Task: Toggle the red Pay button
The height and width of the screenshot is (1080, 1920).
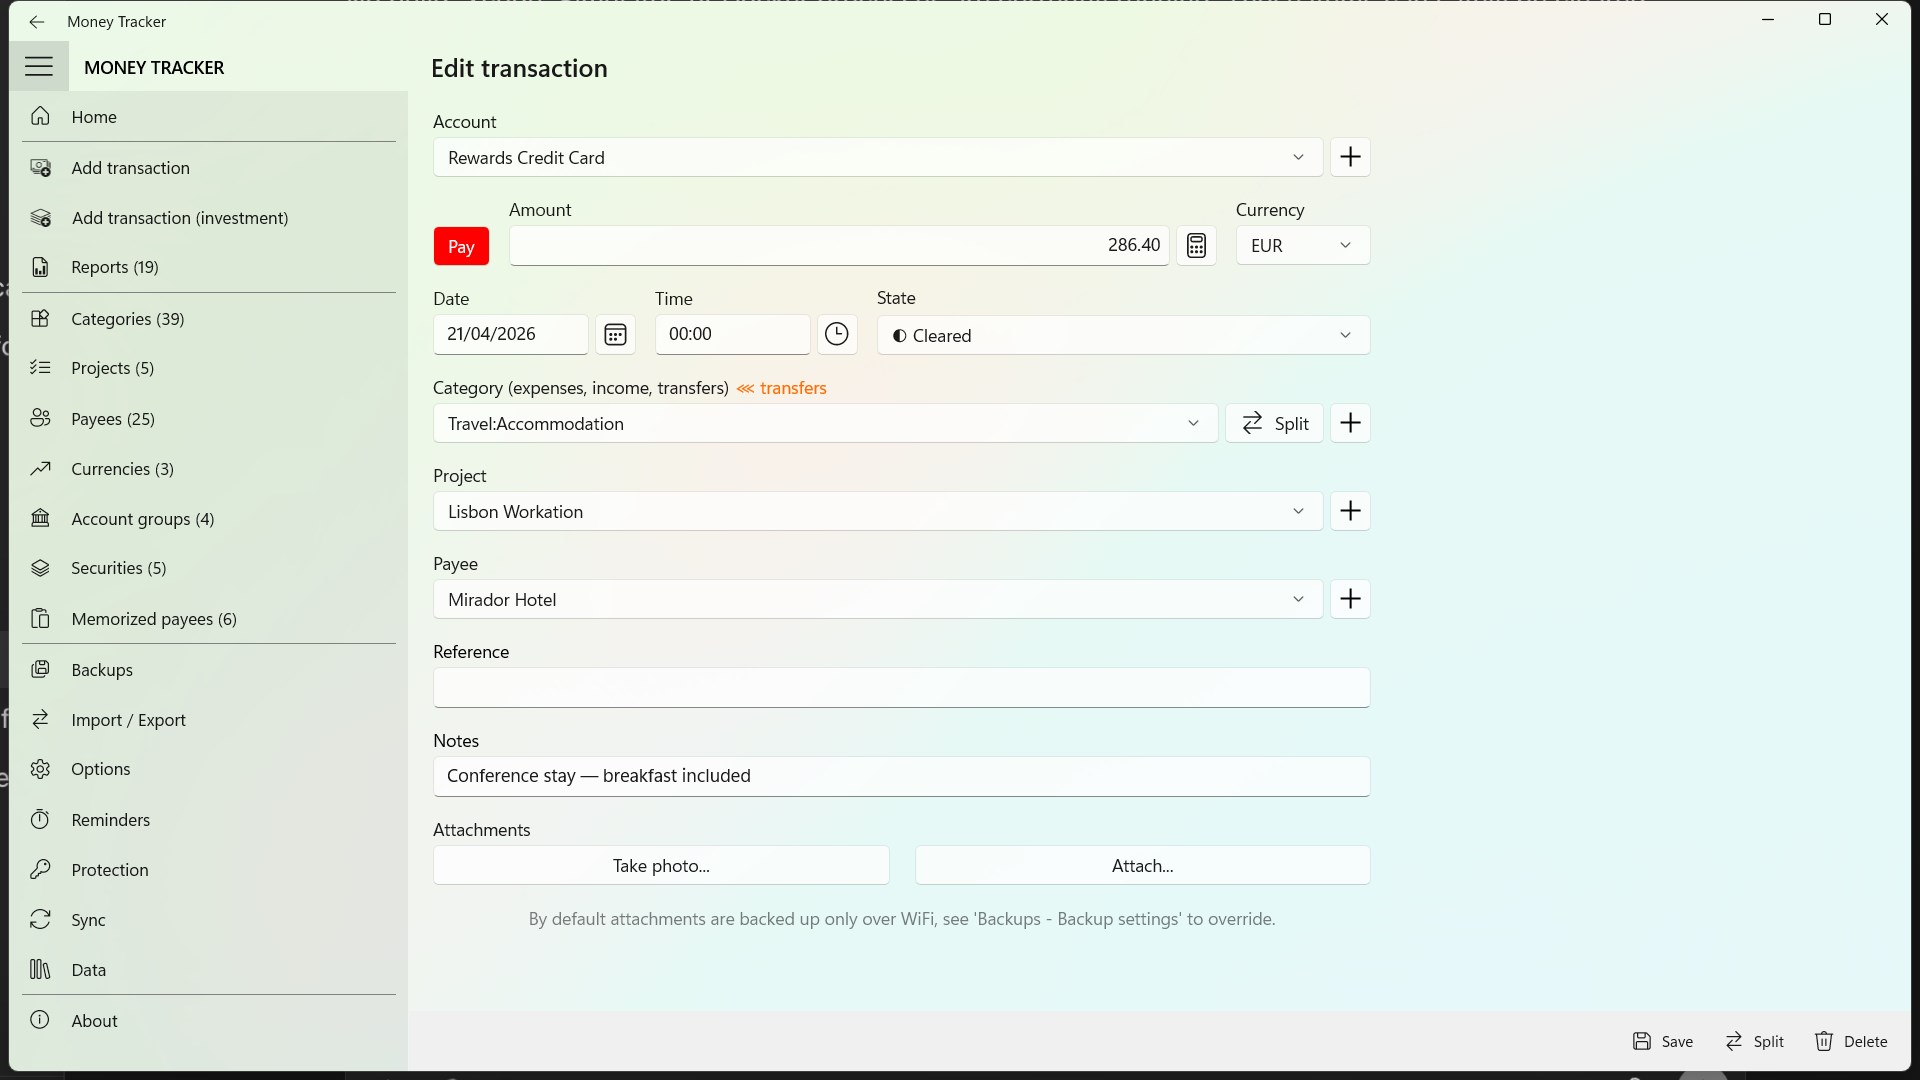Action: pyautogui.click(x=461, y=246)
